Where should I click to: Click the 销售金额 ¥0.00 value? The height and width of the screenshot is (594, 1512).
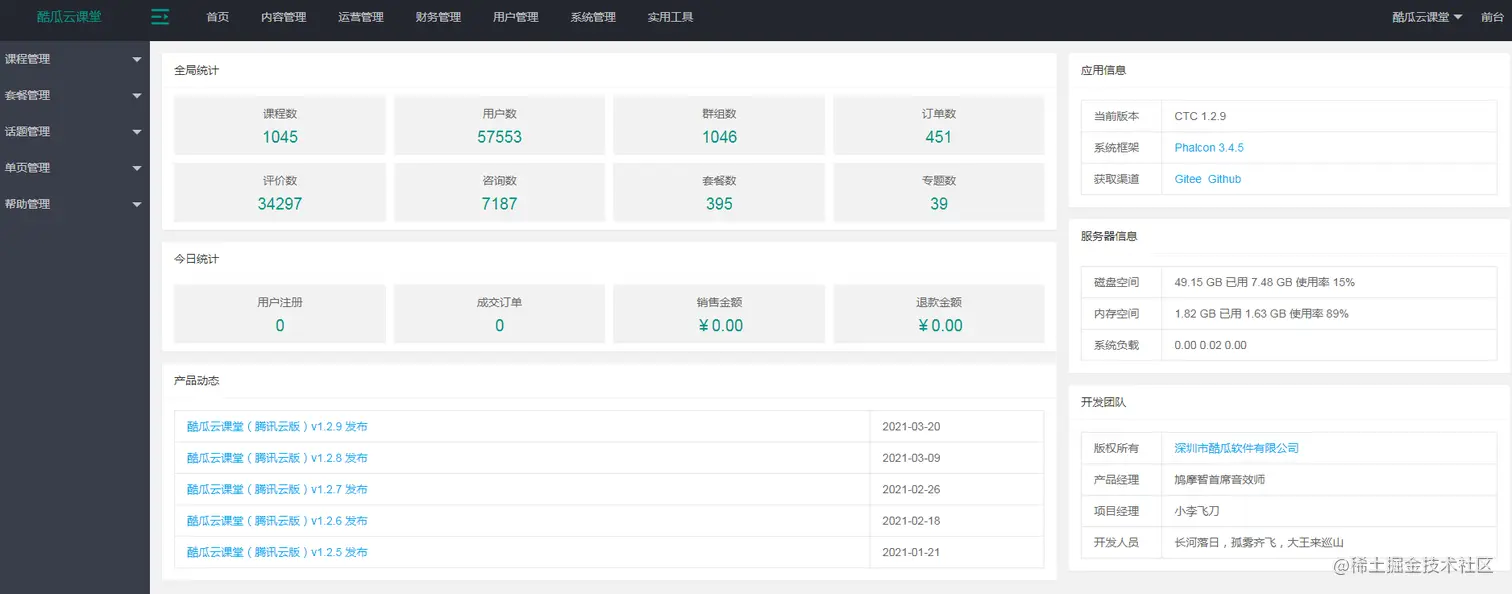click(719, 325)
